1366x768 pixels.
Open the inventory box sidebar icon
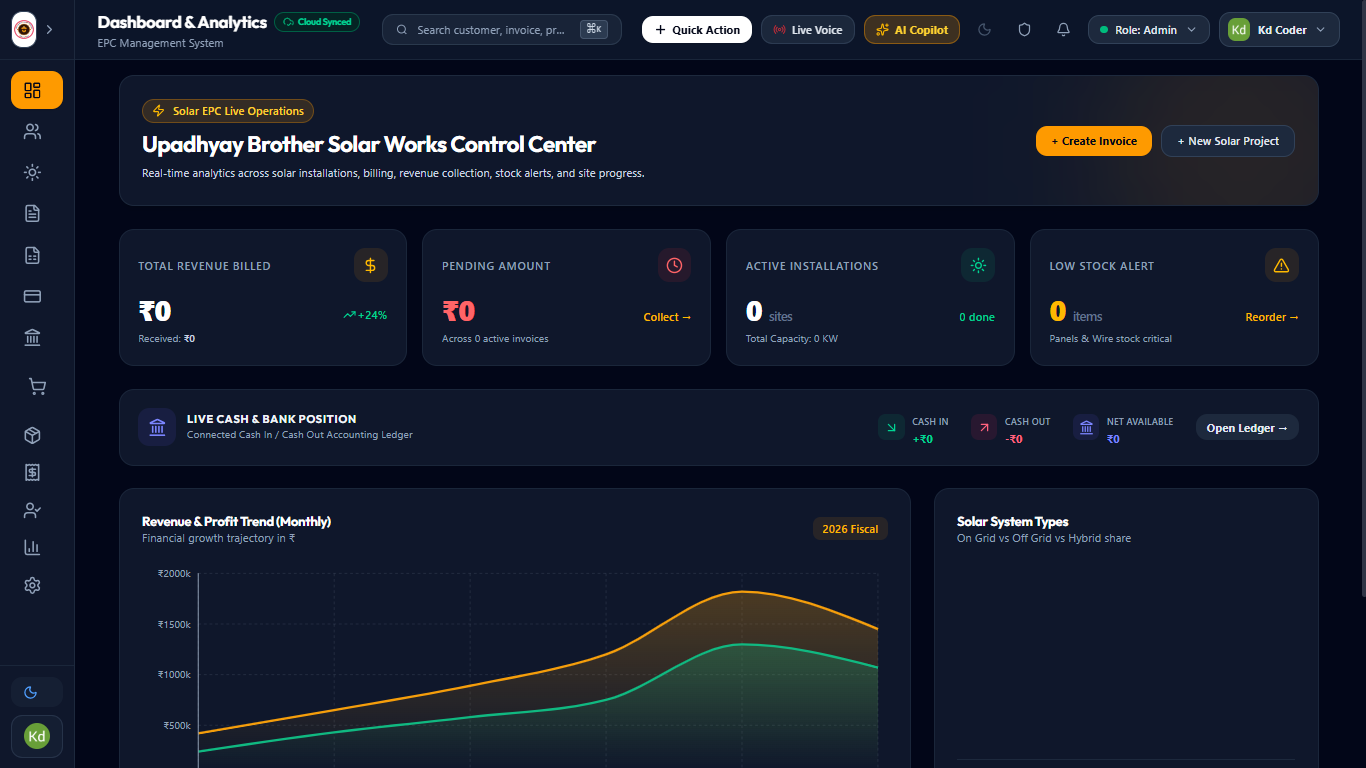pyautogui.click(x=32, y=435)
